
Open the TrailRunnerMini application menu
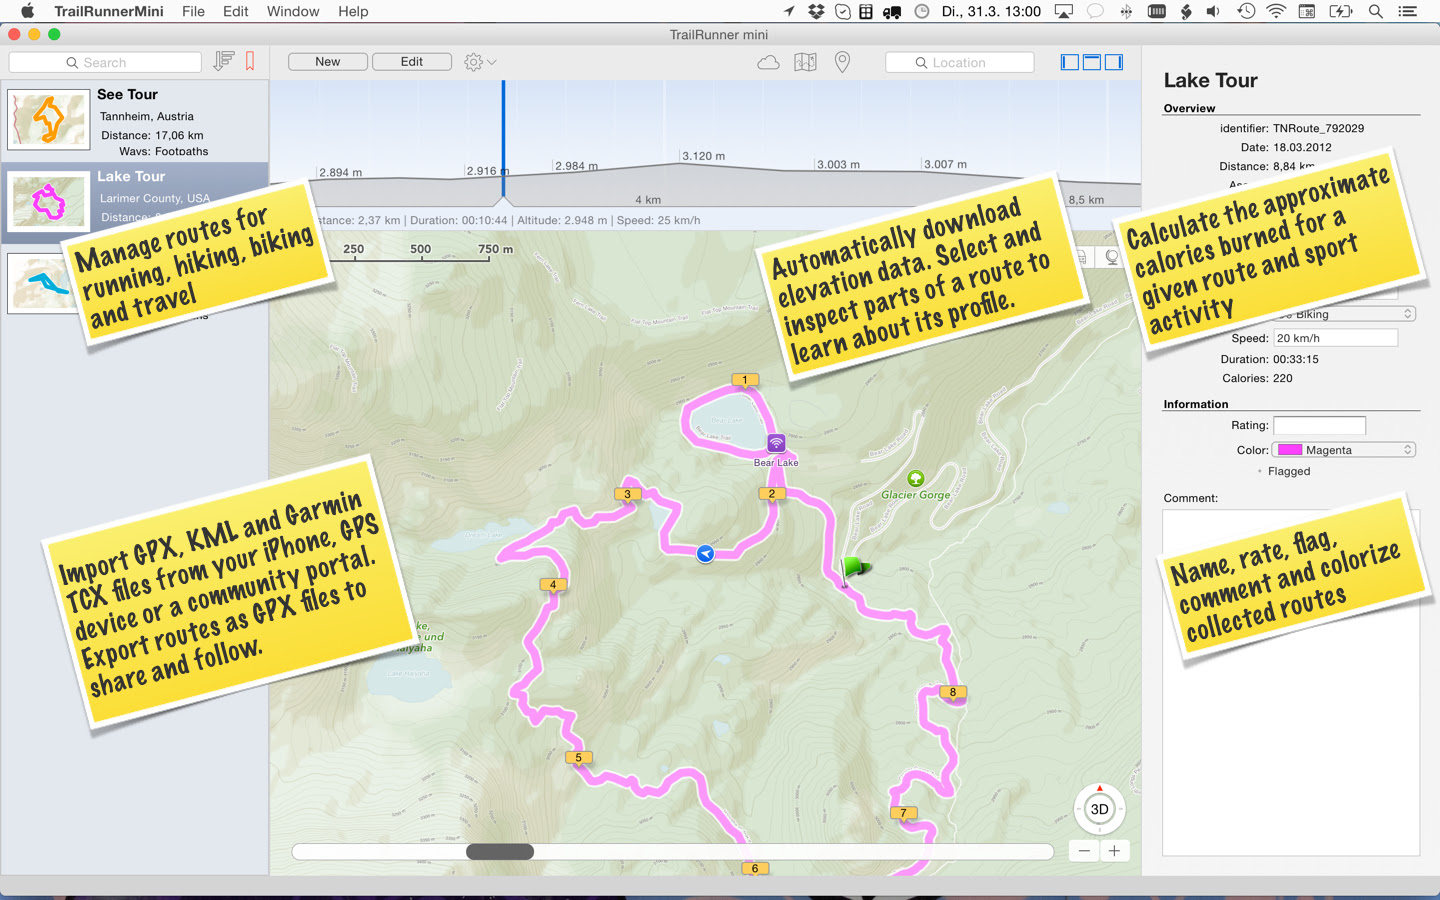coord(109,11)
